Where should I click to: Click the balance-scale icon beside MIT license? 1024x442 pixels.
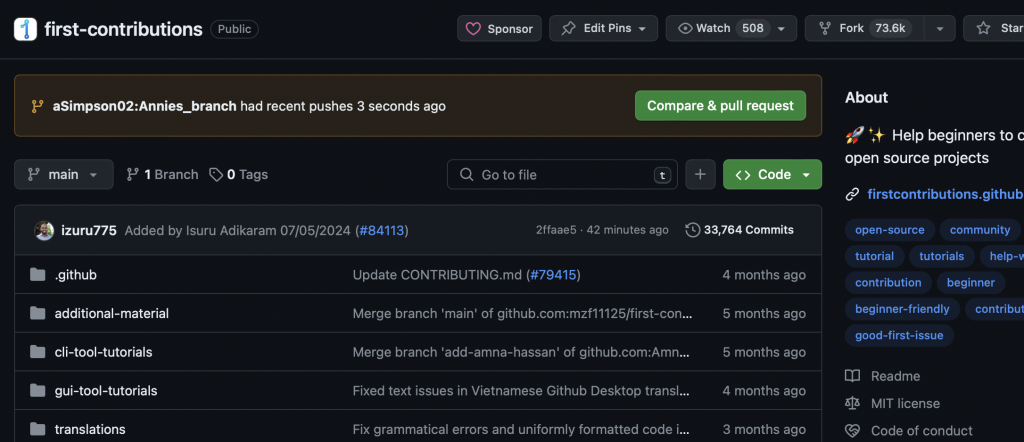(852, 403)
